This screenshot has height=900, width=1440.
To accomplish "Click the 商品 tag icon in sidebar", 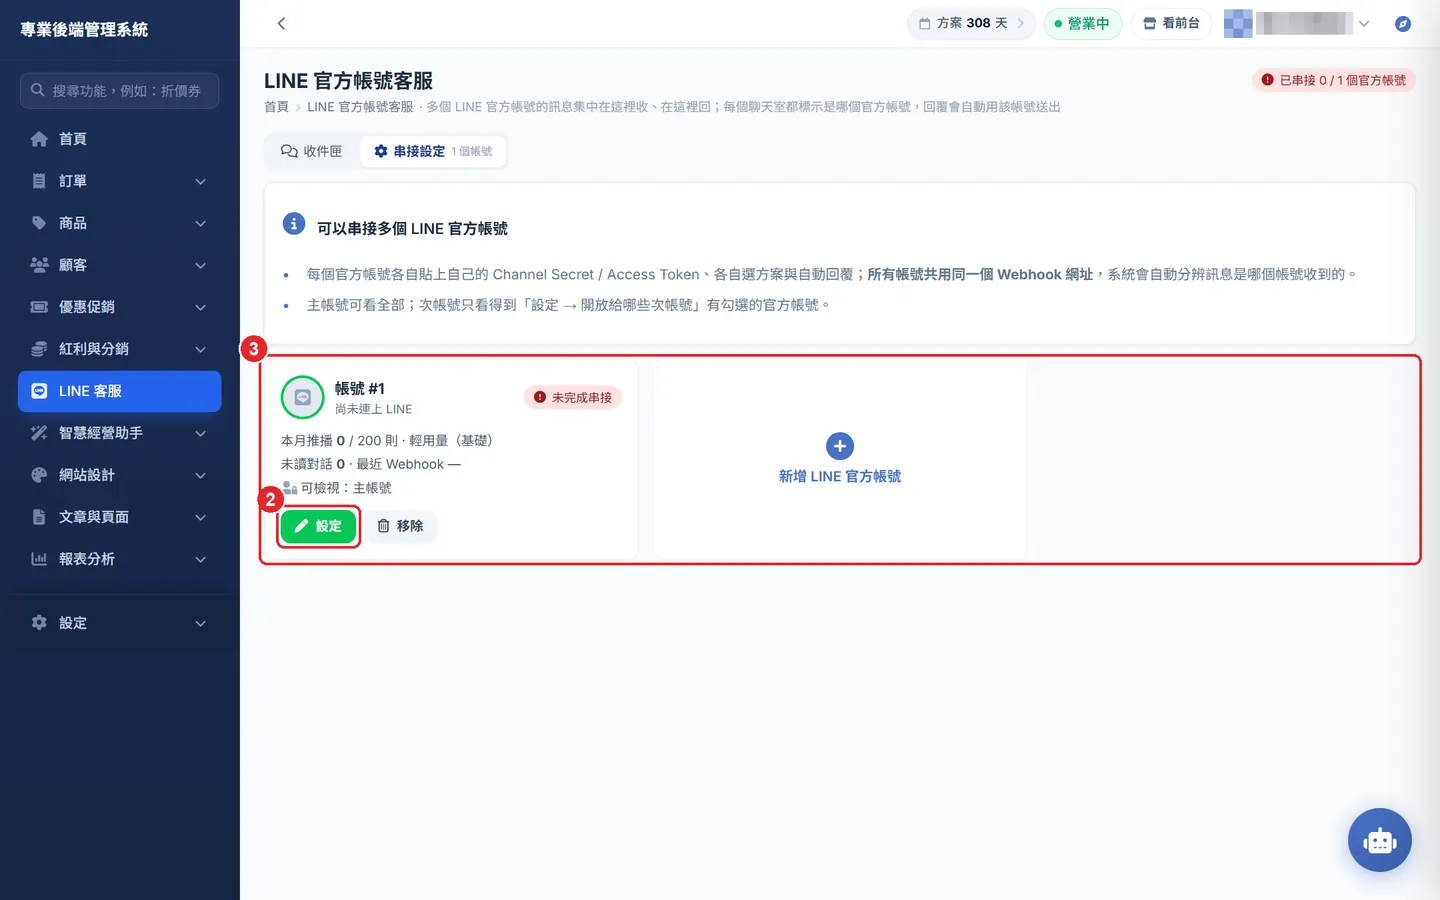I will 39,223.
